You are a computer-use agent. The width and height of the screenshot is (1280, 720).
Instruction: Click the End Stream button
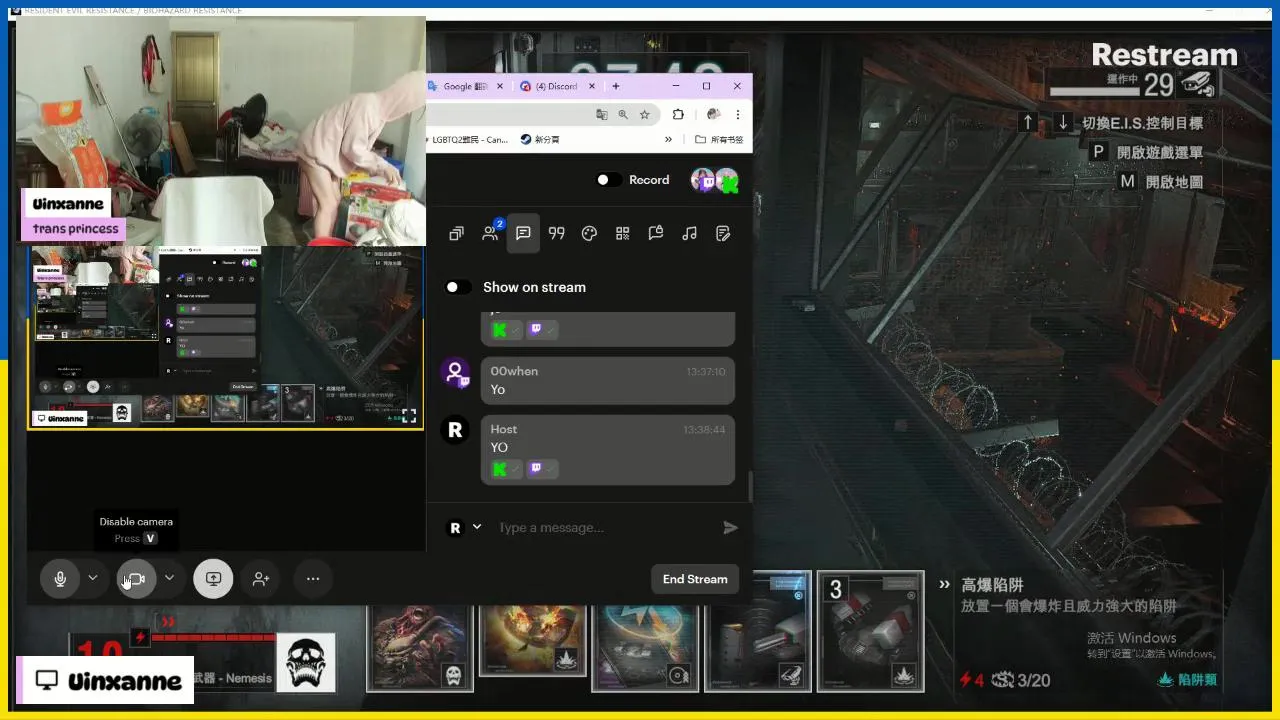coord(695,579)
